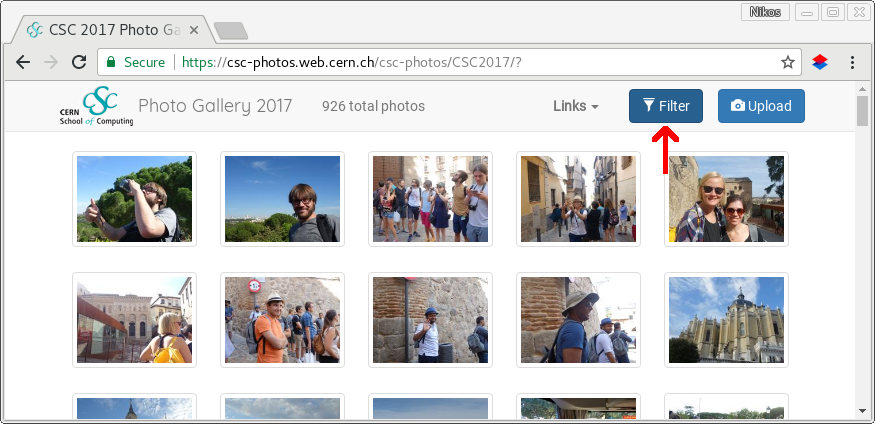
Task: Open the Filter button
Action: (x=666, y=106)
